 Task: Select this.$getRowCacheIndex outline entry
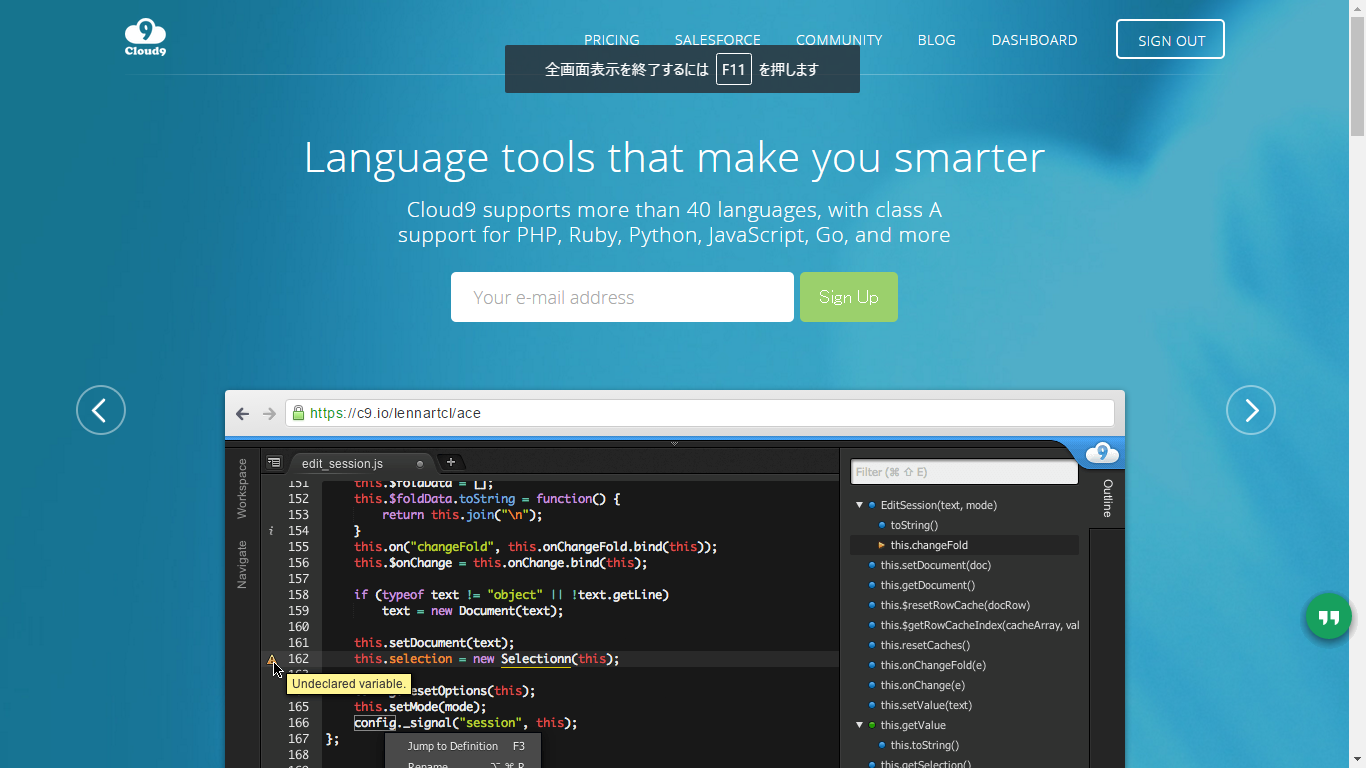coord(979,625)
